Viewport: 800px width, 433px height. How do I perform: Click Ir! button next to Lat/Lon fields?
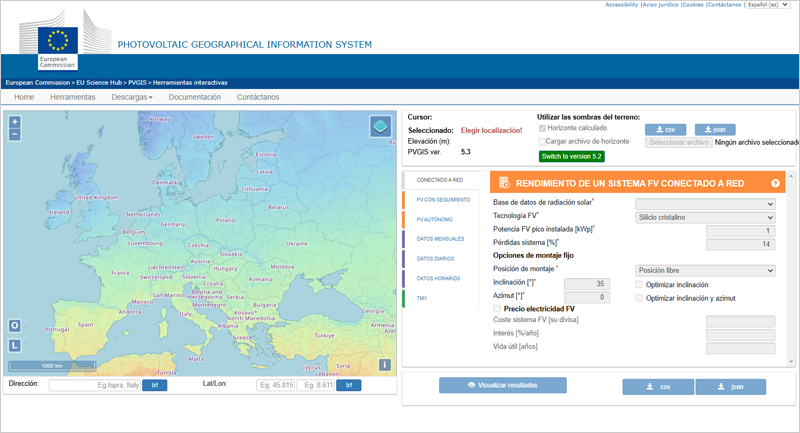click(x=349, y=385)
